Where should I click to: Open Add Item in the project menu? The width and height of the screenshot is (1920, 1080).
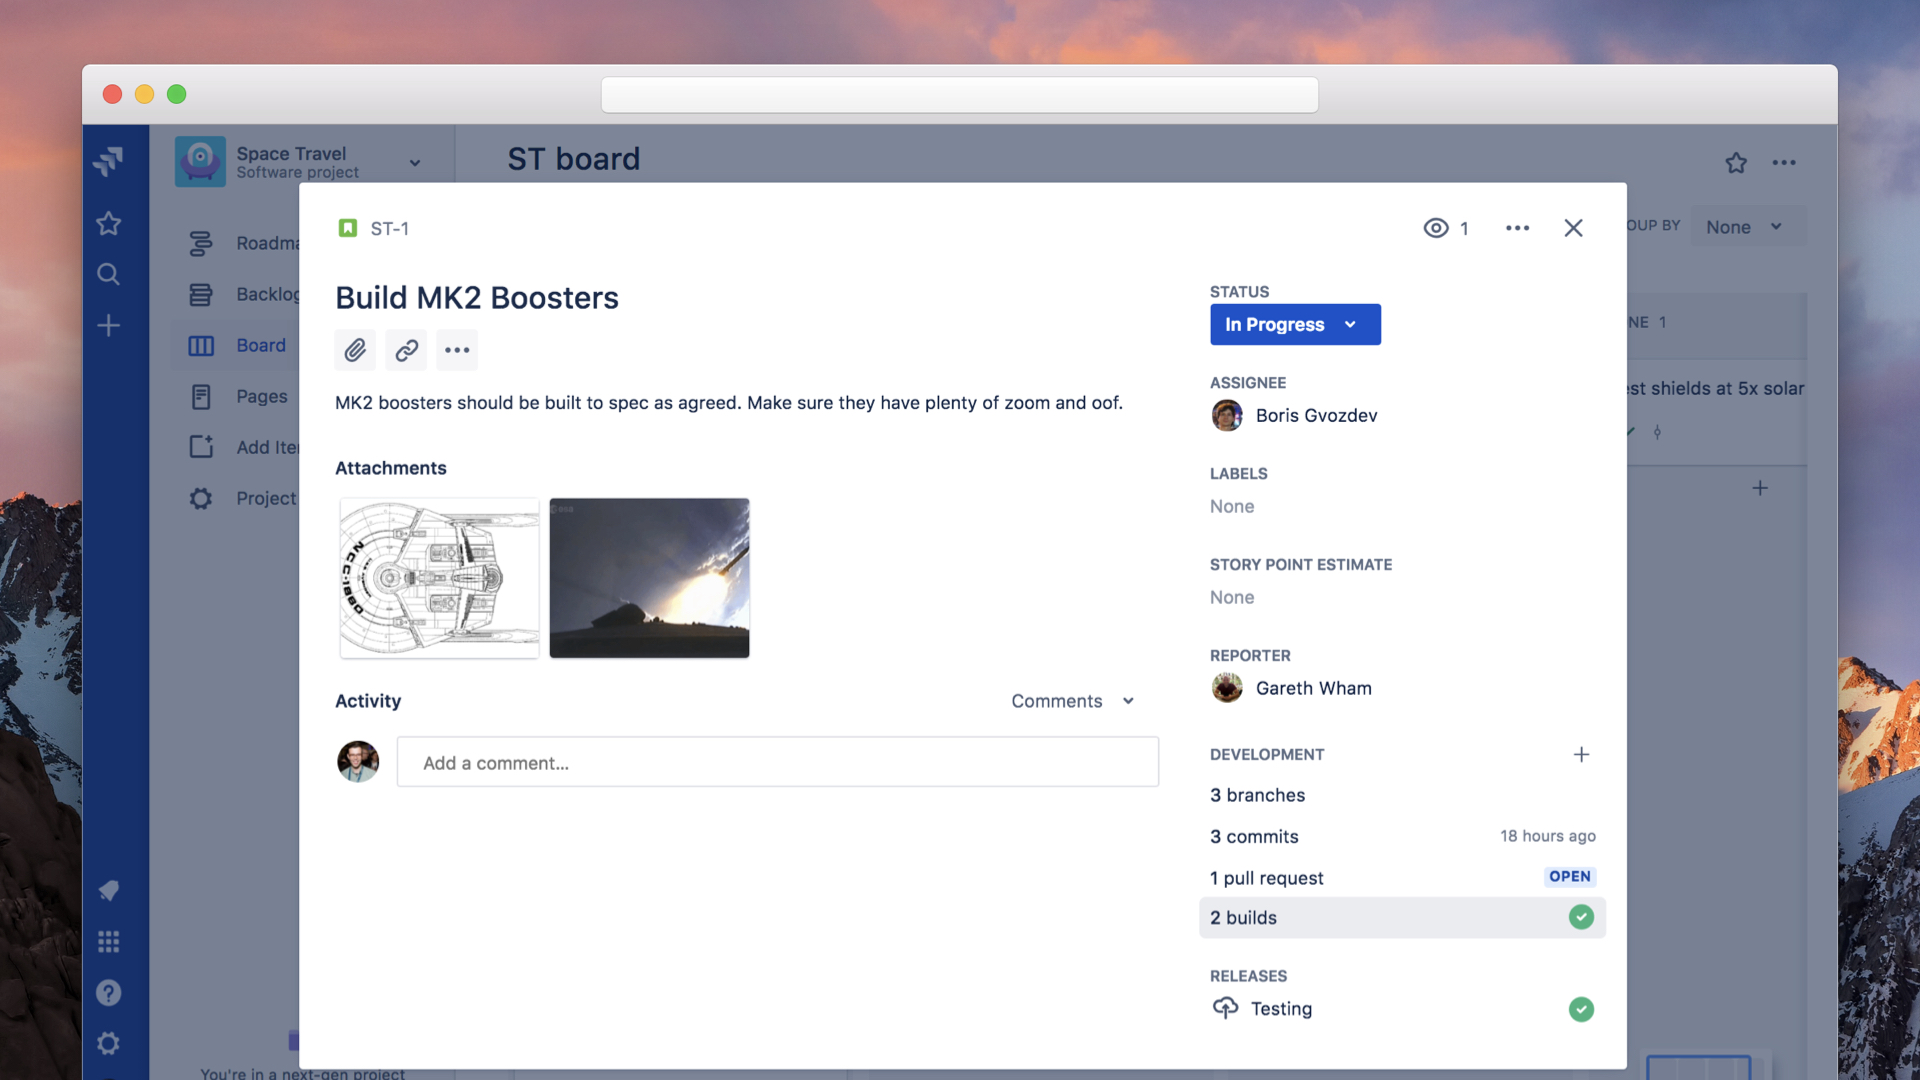267,447
